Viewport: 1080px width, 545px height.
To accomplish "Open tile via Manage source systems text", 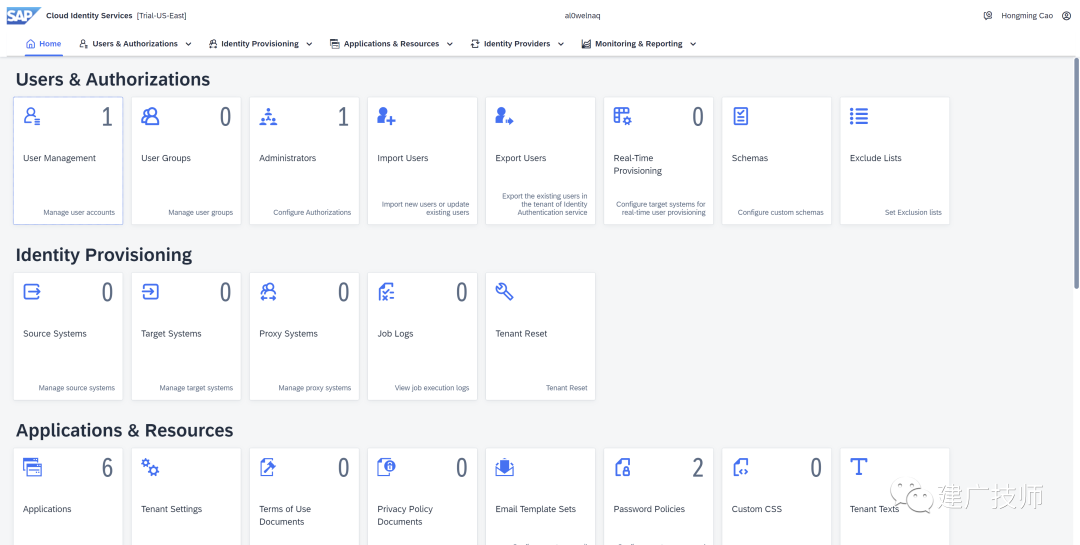I will click(76, 388).
